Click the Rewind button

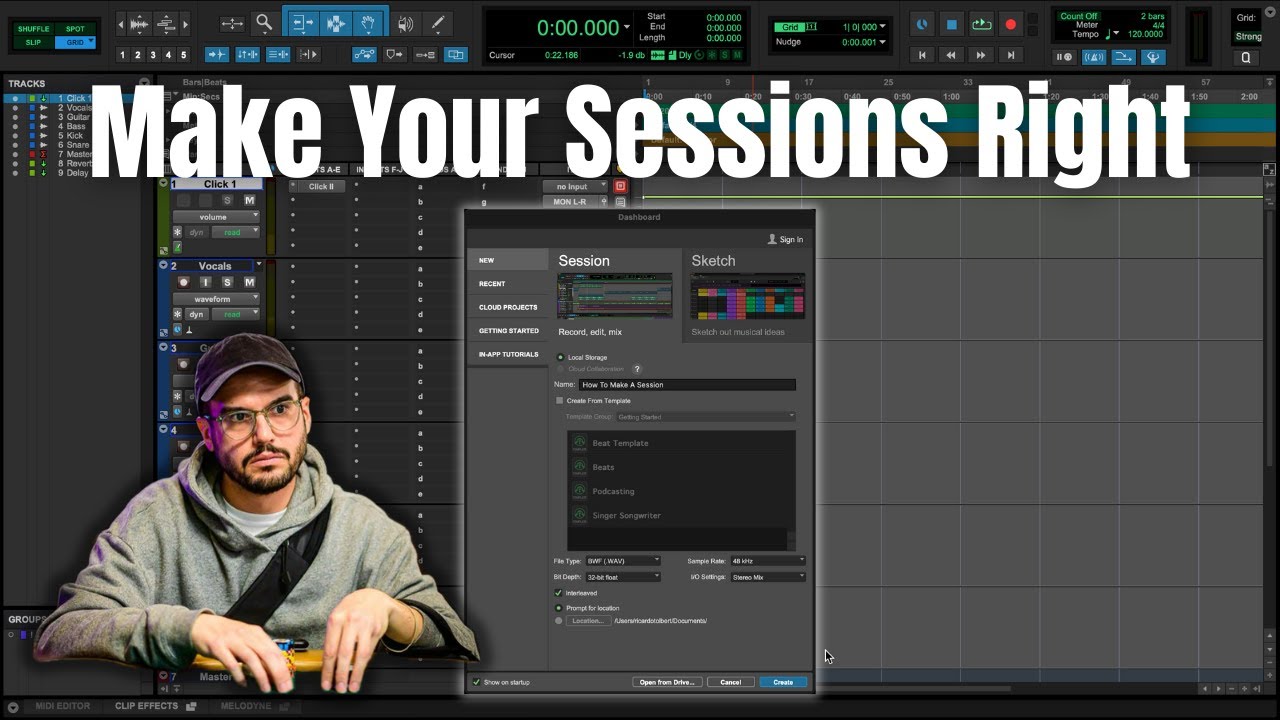pos(951,55)
